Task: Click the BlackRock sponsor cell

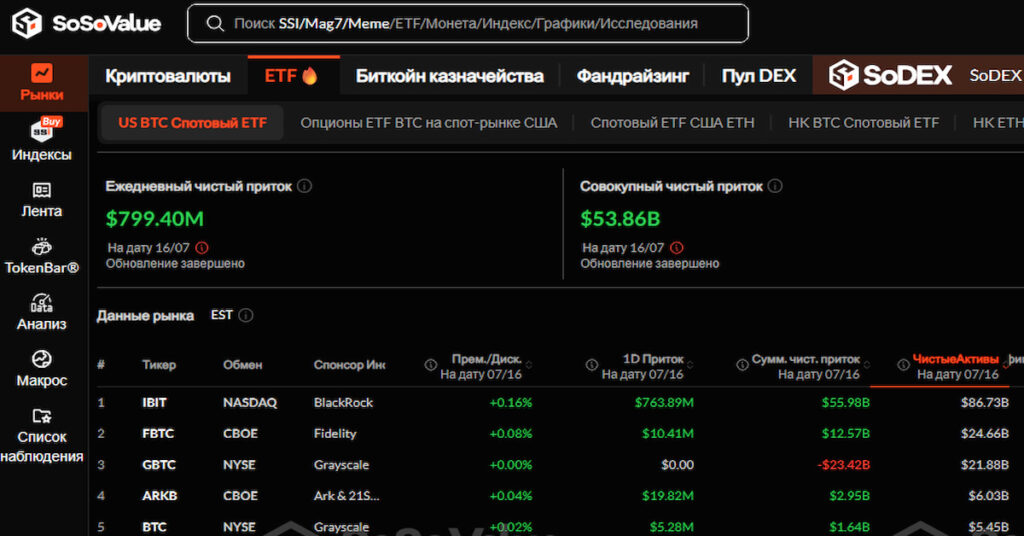Action: coord(343,402)
